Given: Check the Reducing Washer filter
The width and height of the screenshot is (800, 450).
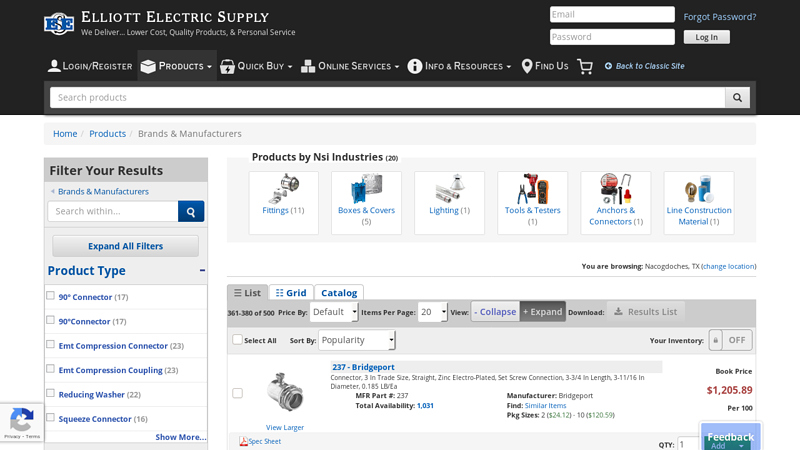Looking at the screenshot, I should tap(51, 393).
